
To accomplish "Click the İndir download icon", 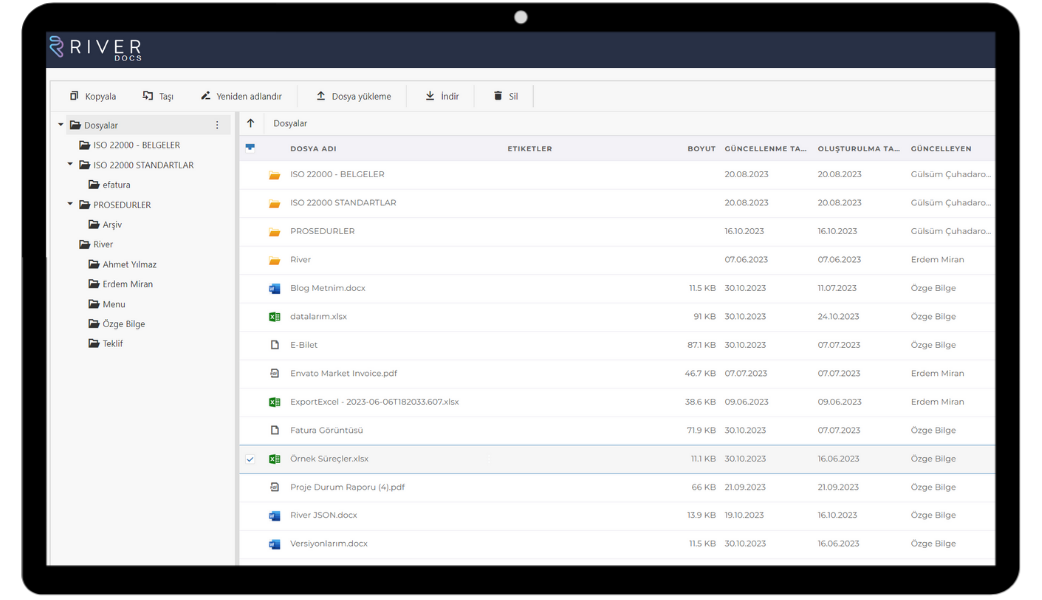I will 430,96.
